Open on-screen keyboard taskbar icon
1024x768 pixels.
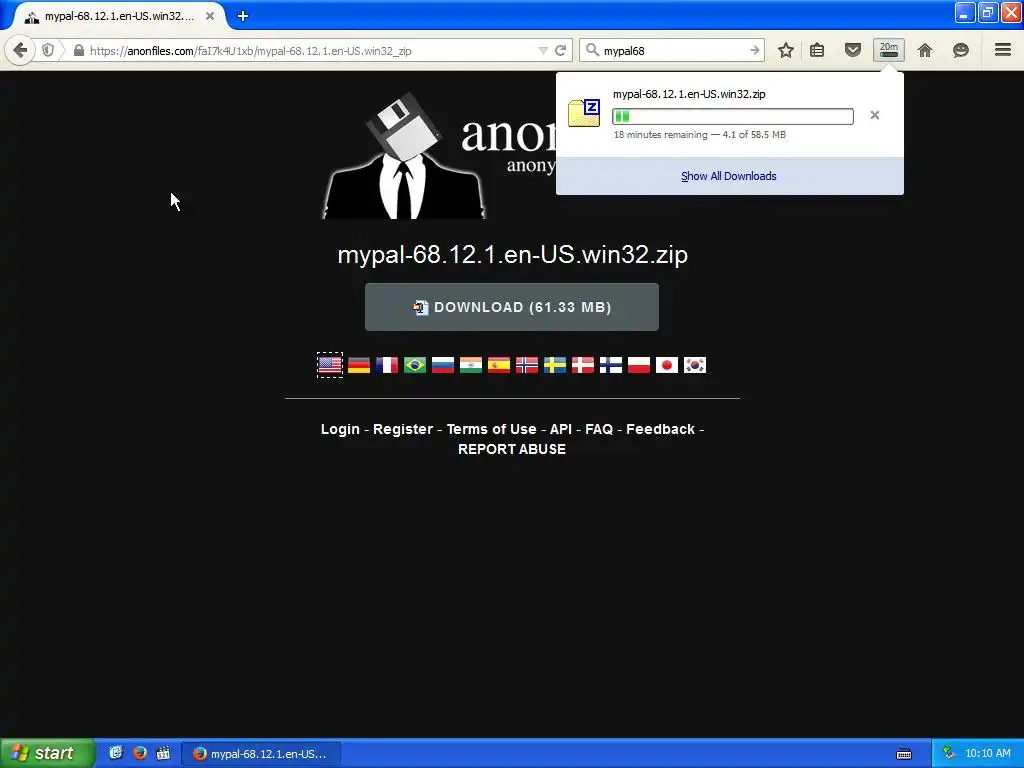[904, 754]
